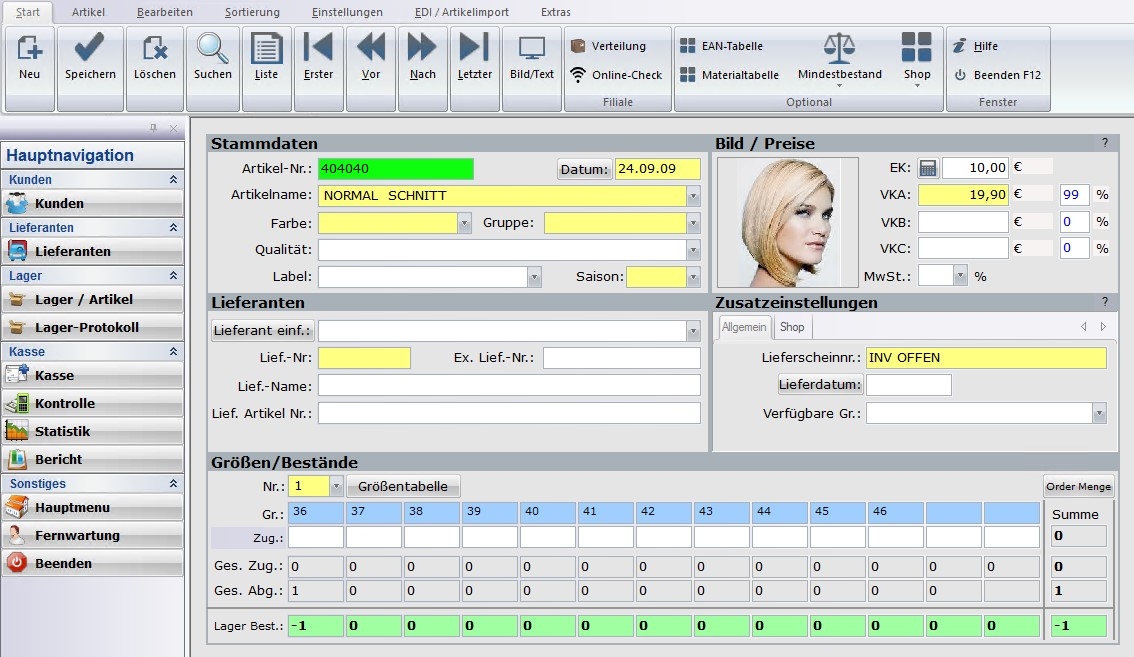This screenshot has height=657, width=1134.
Task: Run the Online-Check wifi tool
Action: pyautogui.click(x=616, y=75)
